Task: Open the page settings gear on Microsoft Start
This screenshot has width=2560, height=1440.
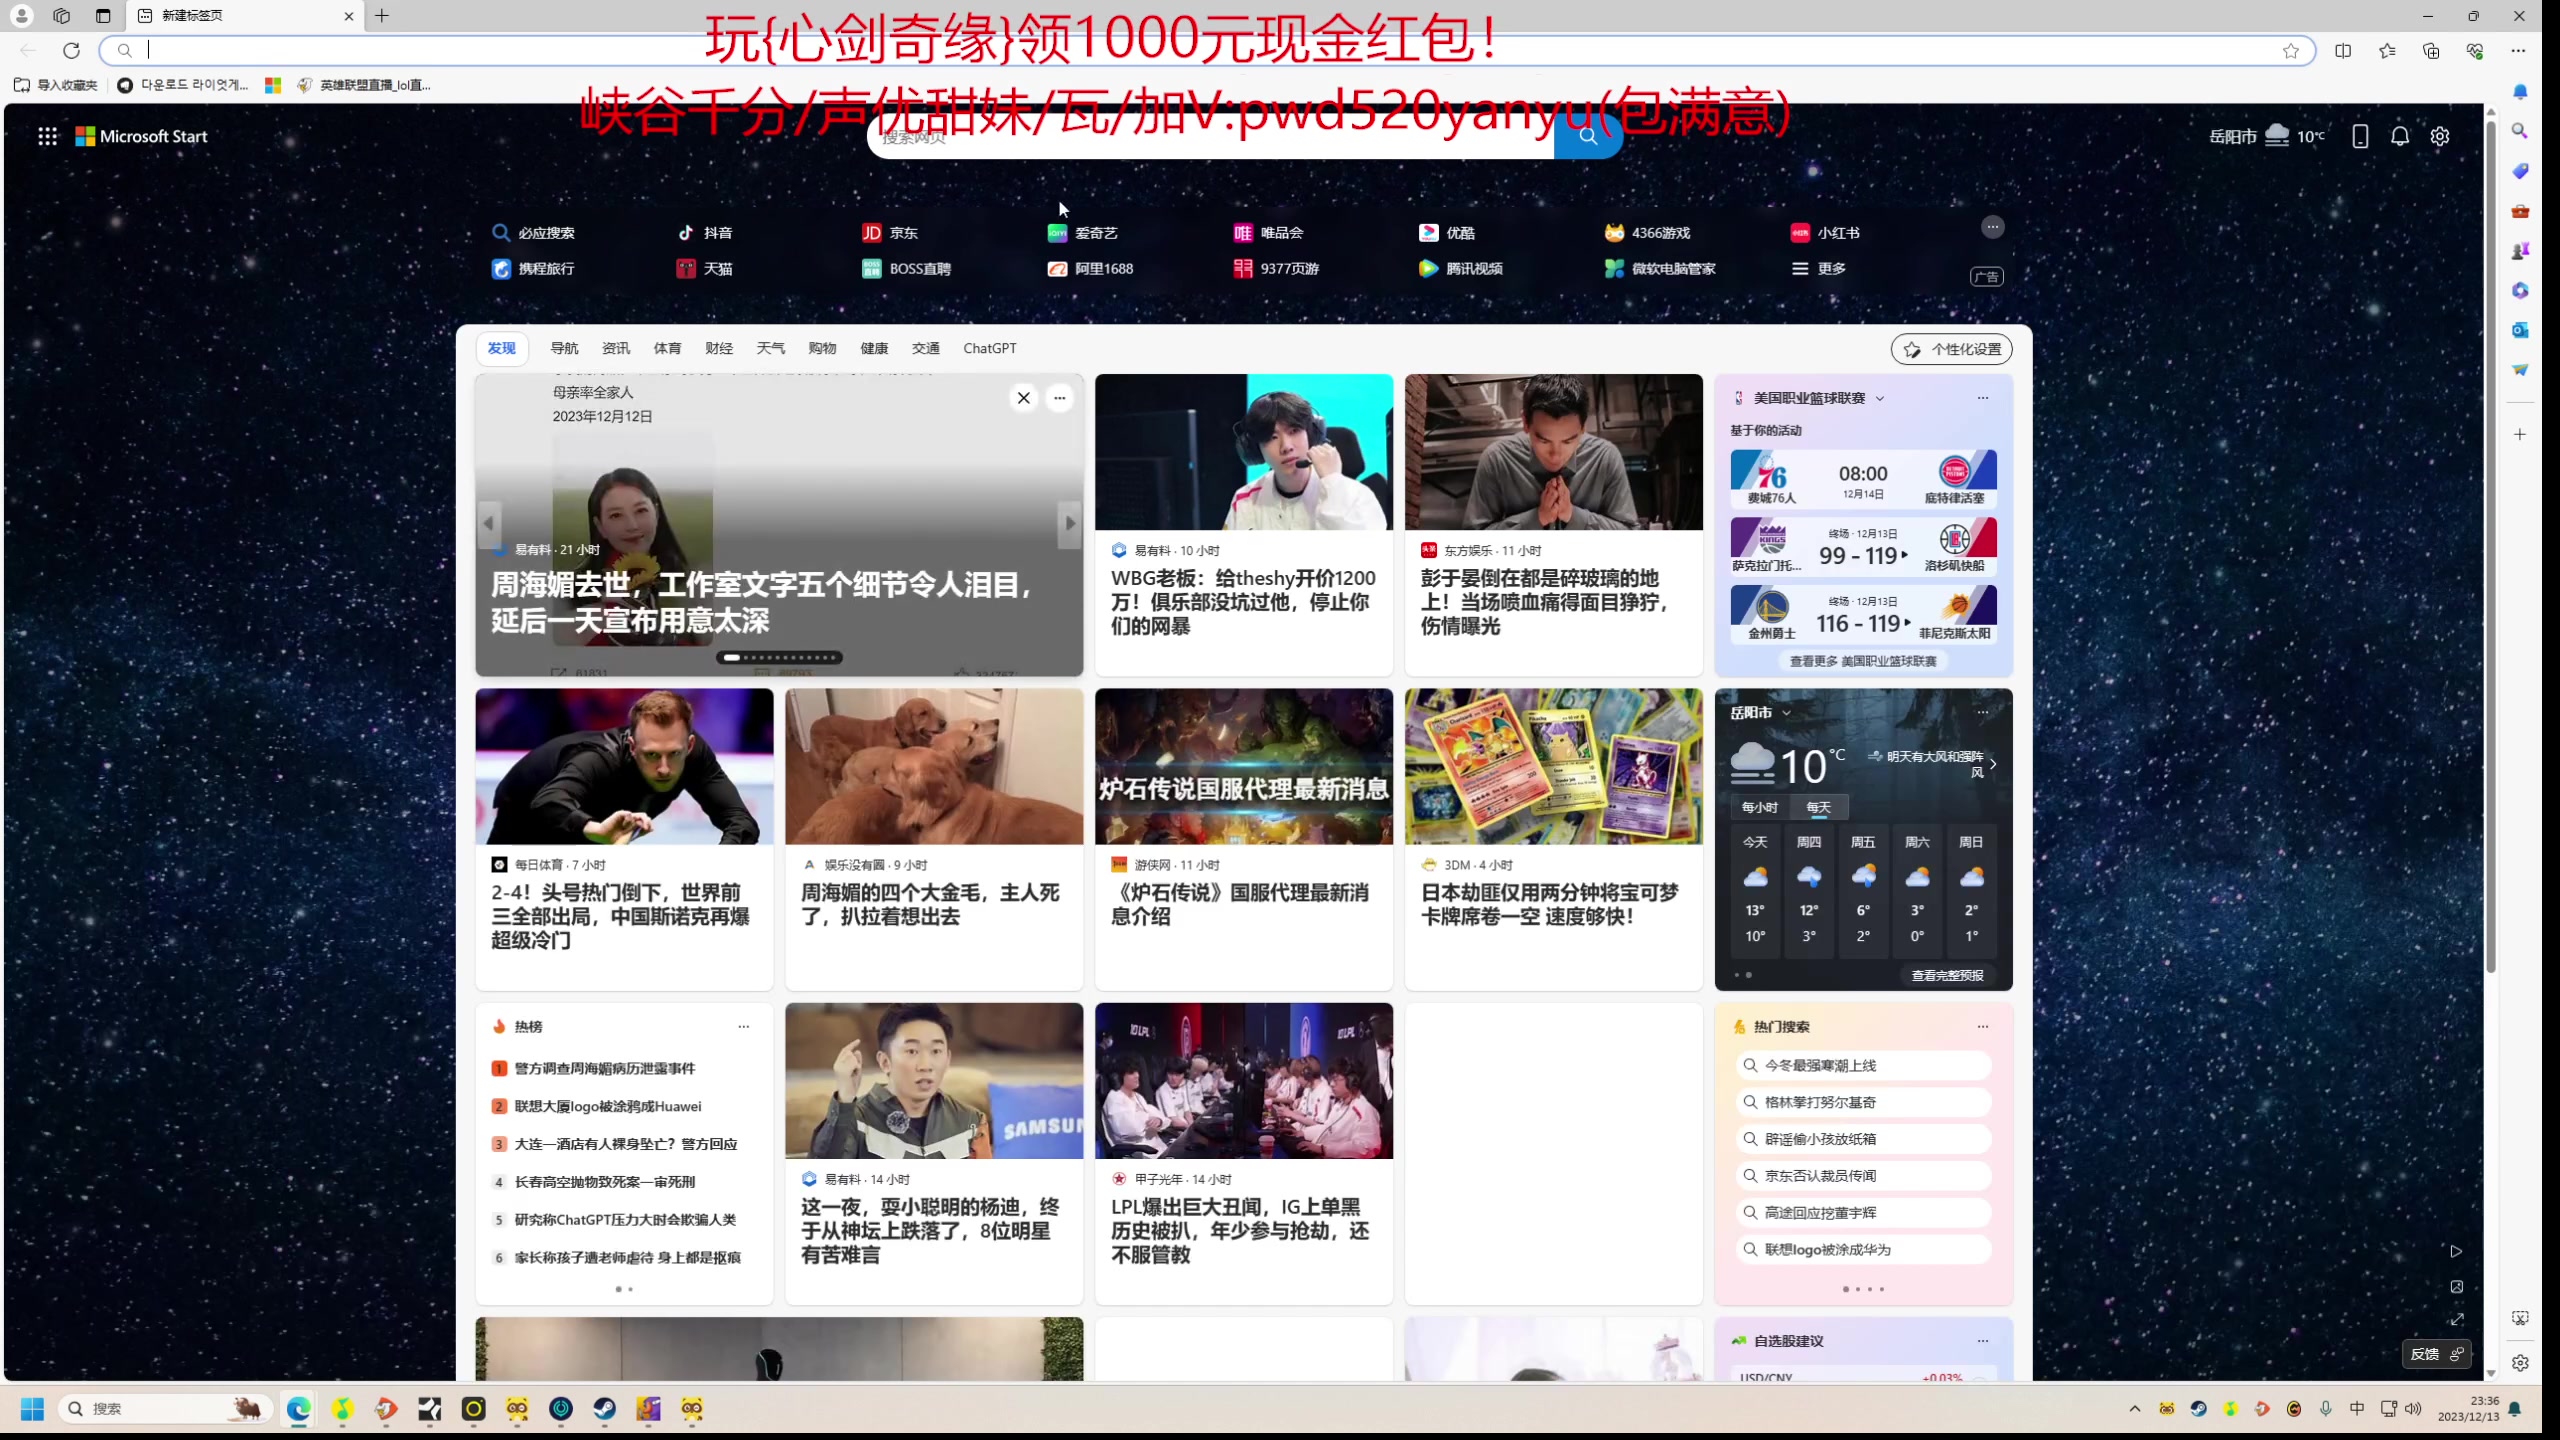Action: (x=2440, y=136)
